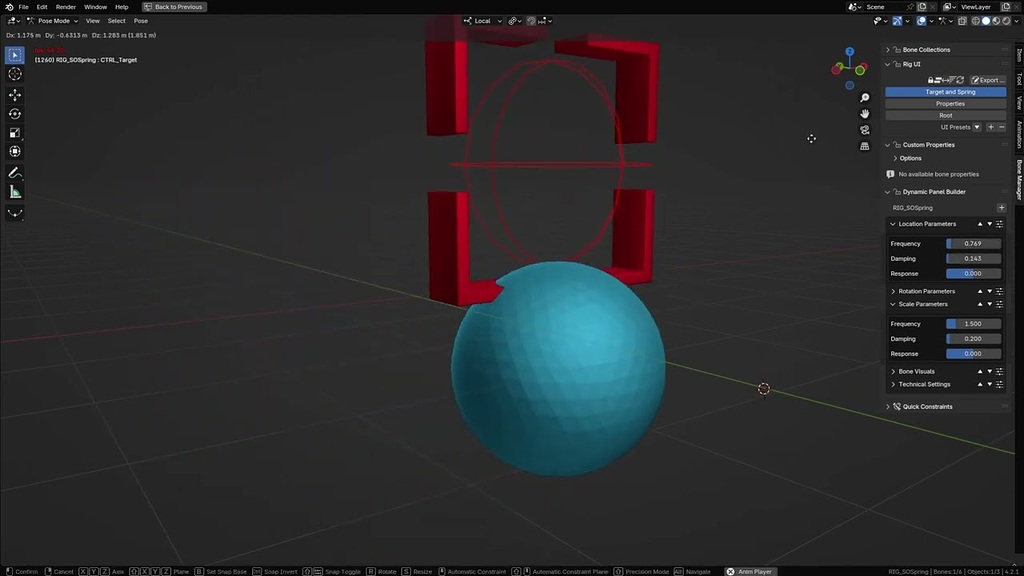
Task: Click the Blender logo menu icon
Action: point(9,7)
